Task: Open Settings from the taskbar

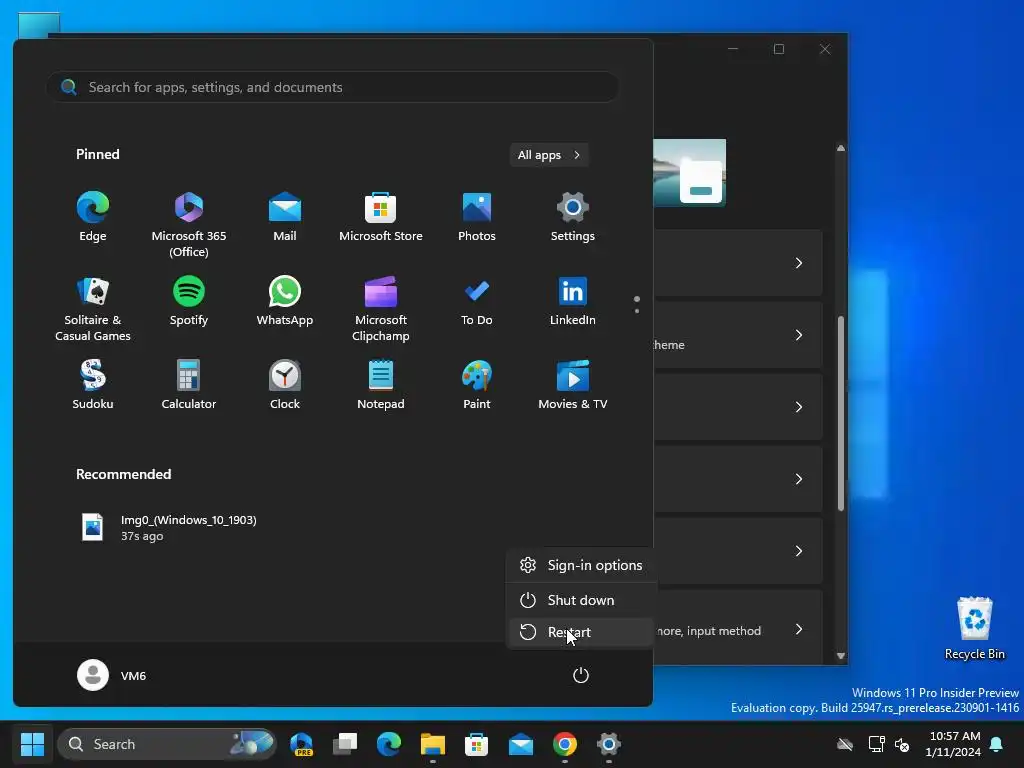Action: [x=608, y=744]
